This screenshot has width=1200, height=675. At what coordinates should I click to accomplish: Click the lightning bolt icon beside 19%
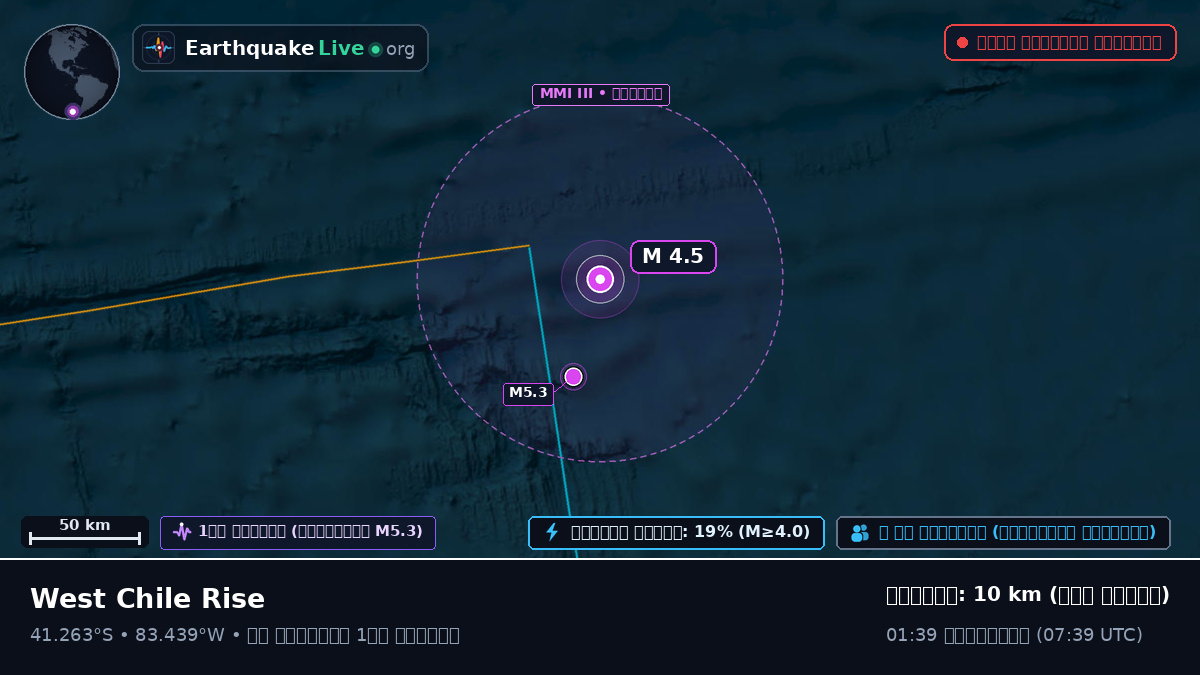pos(551,532)
